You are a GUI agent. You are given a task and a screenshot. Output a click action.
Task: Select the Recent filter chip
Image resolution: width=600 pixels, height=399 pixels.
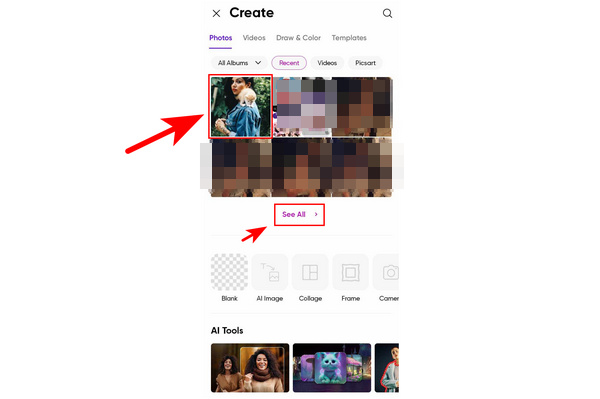tap(289, 63)
